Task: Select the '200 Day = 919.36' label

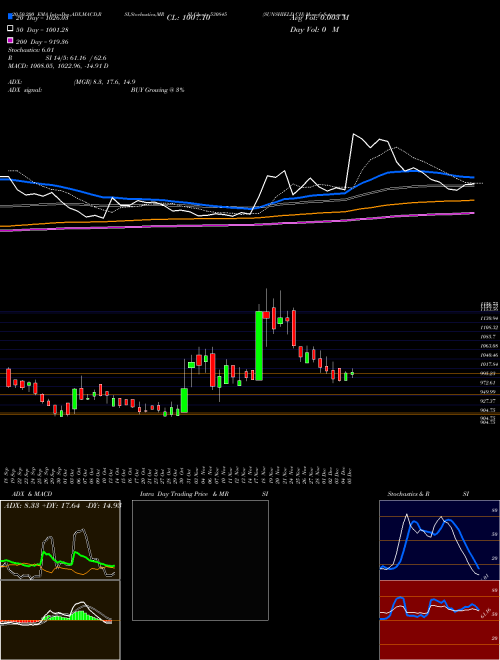Action: (43, 42)
